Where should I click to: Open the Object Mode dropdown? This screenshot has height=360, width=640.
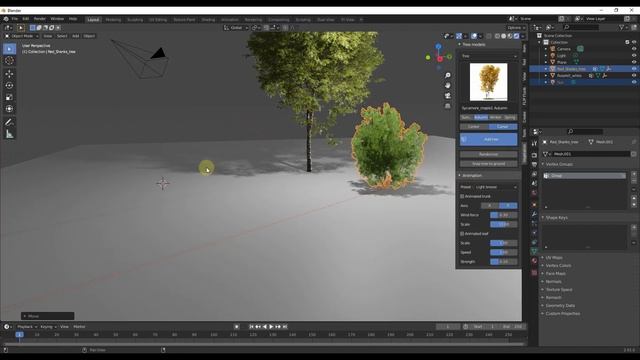[22, 36]
